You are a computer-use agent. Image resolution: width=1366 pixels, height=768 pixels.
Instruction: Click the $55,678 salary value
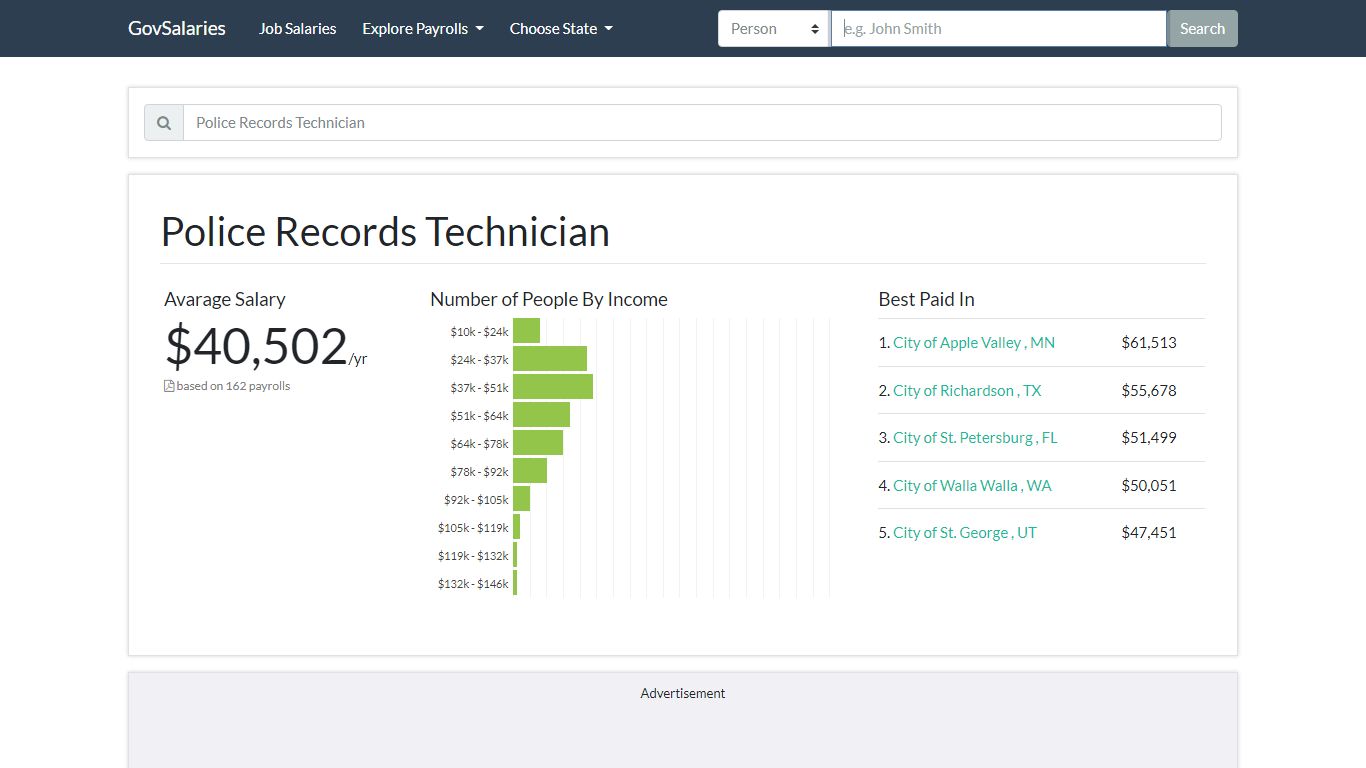tap(1149, 390)
